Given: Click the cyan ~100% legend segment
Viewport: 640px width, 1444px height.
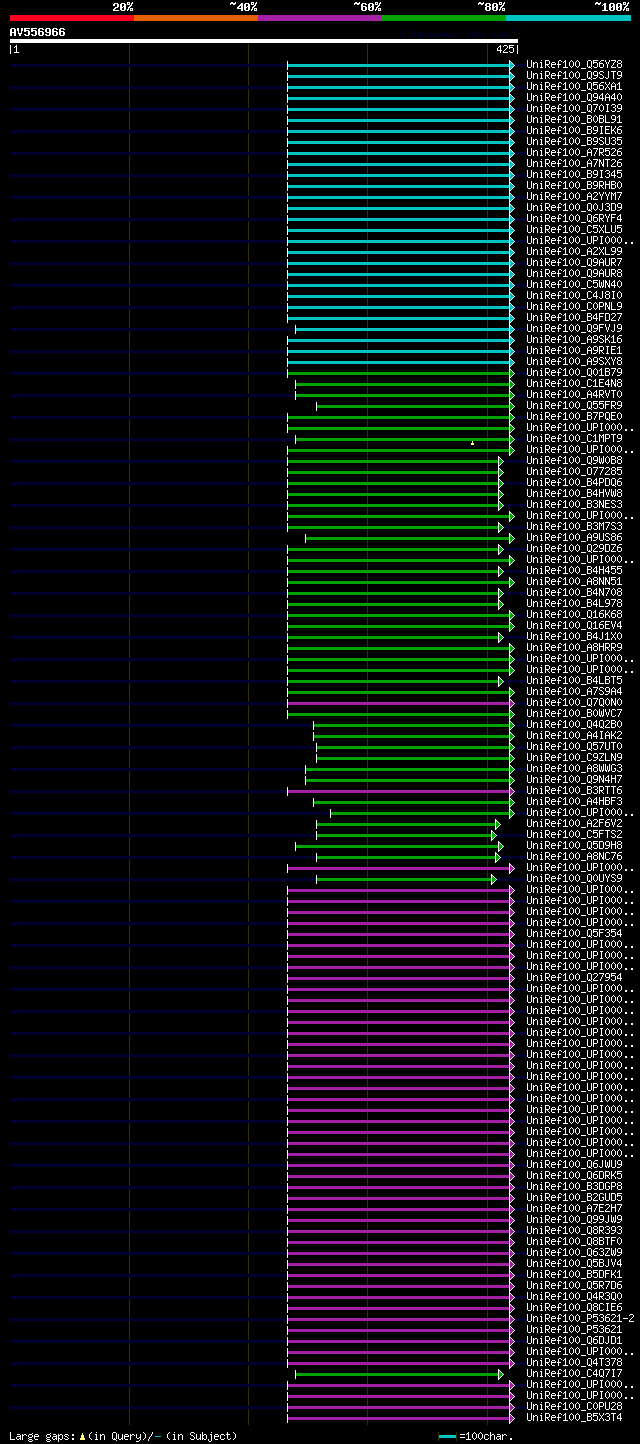Looking at the screenshot, I should point(568,18).
